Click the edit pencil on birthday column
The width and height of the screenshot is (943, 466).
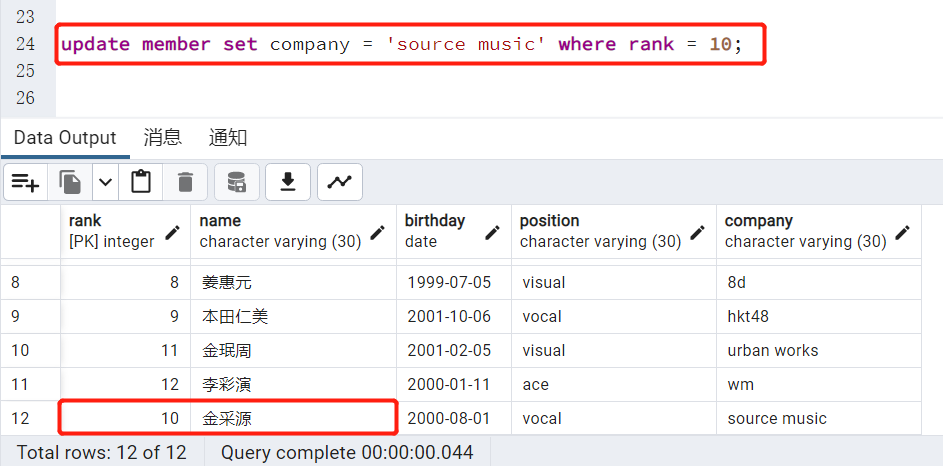[x=493, y=232]
